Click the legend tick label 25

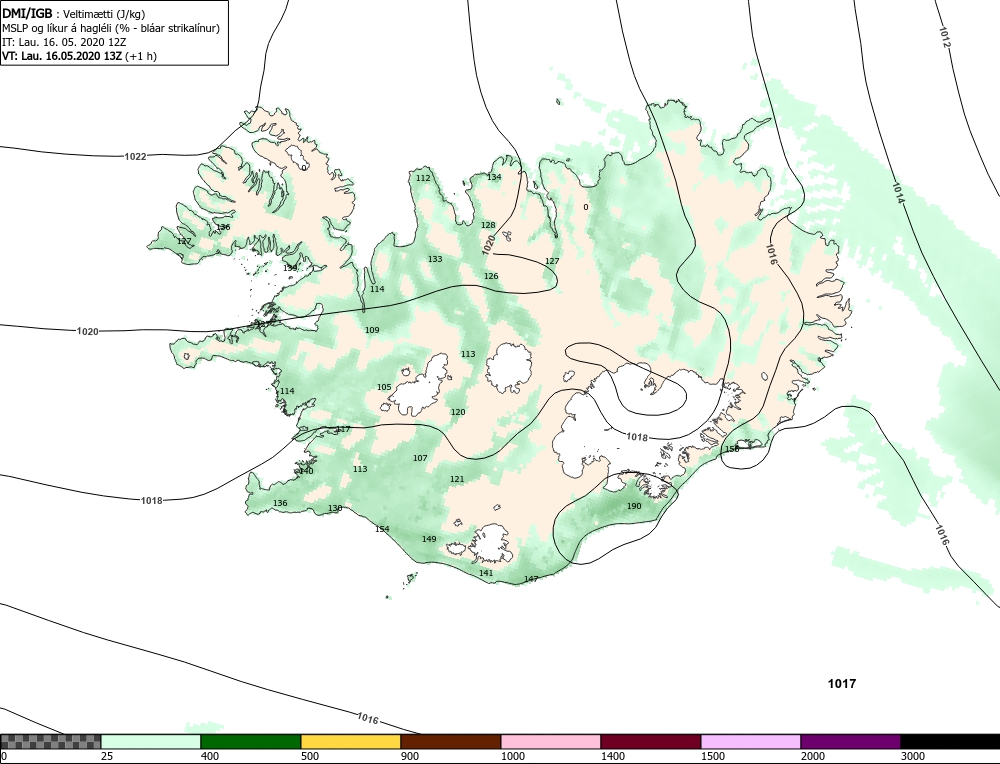pyautogui.click(x=107, y=756)
